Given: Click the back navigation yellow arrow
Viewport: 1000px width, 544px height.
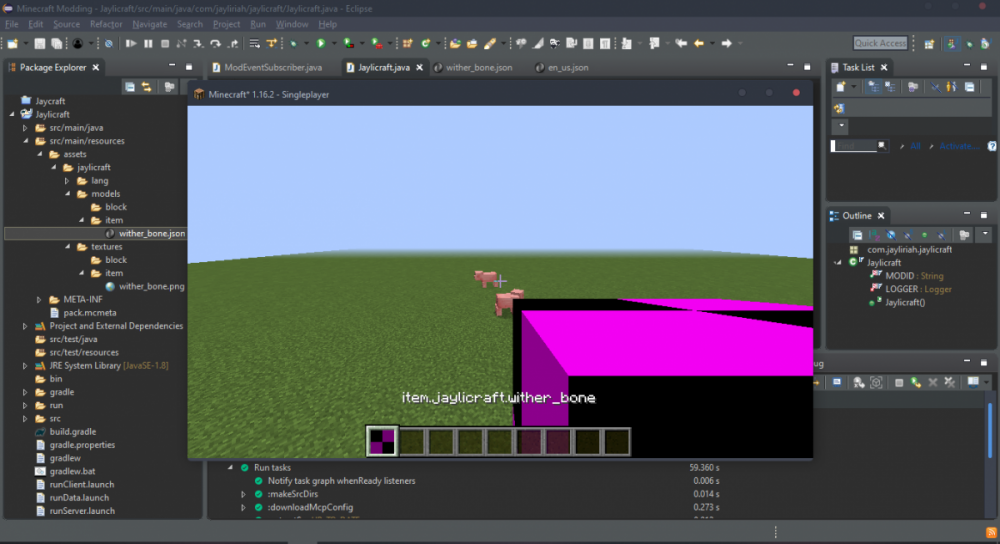Looking at the screenshot, I should 698,43.
